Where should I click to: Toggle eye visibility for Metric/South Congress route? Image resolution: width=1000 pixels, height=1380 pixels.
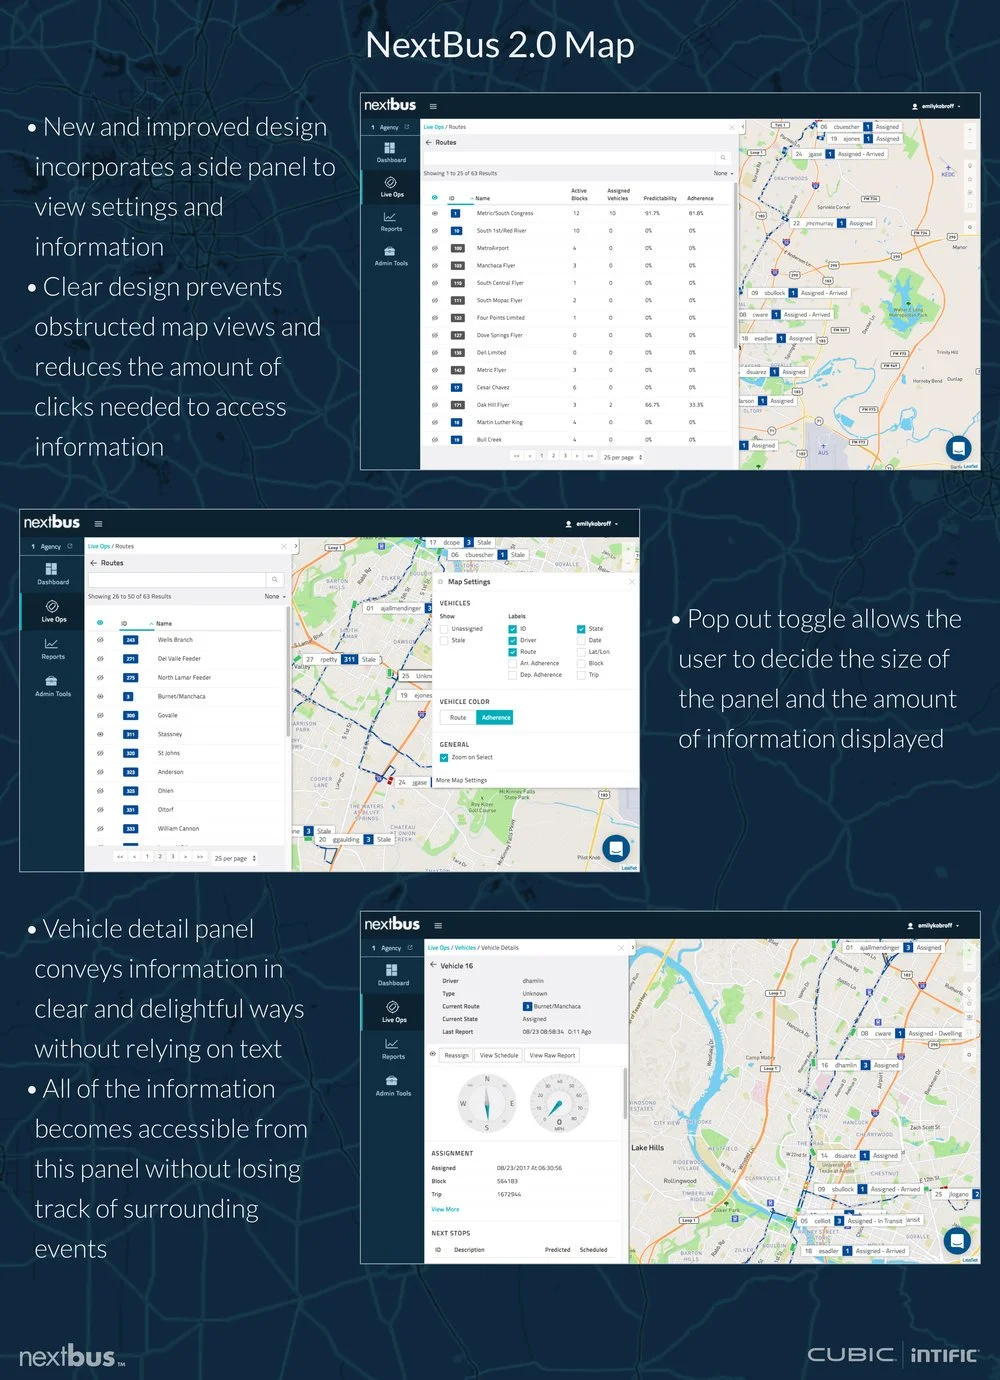434,213
